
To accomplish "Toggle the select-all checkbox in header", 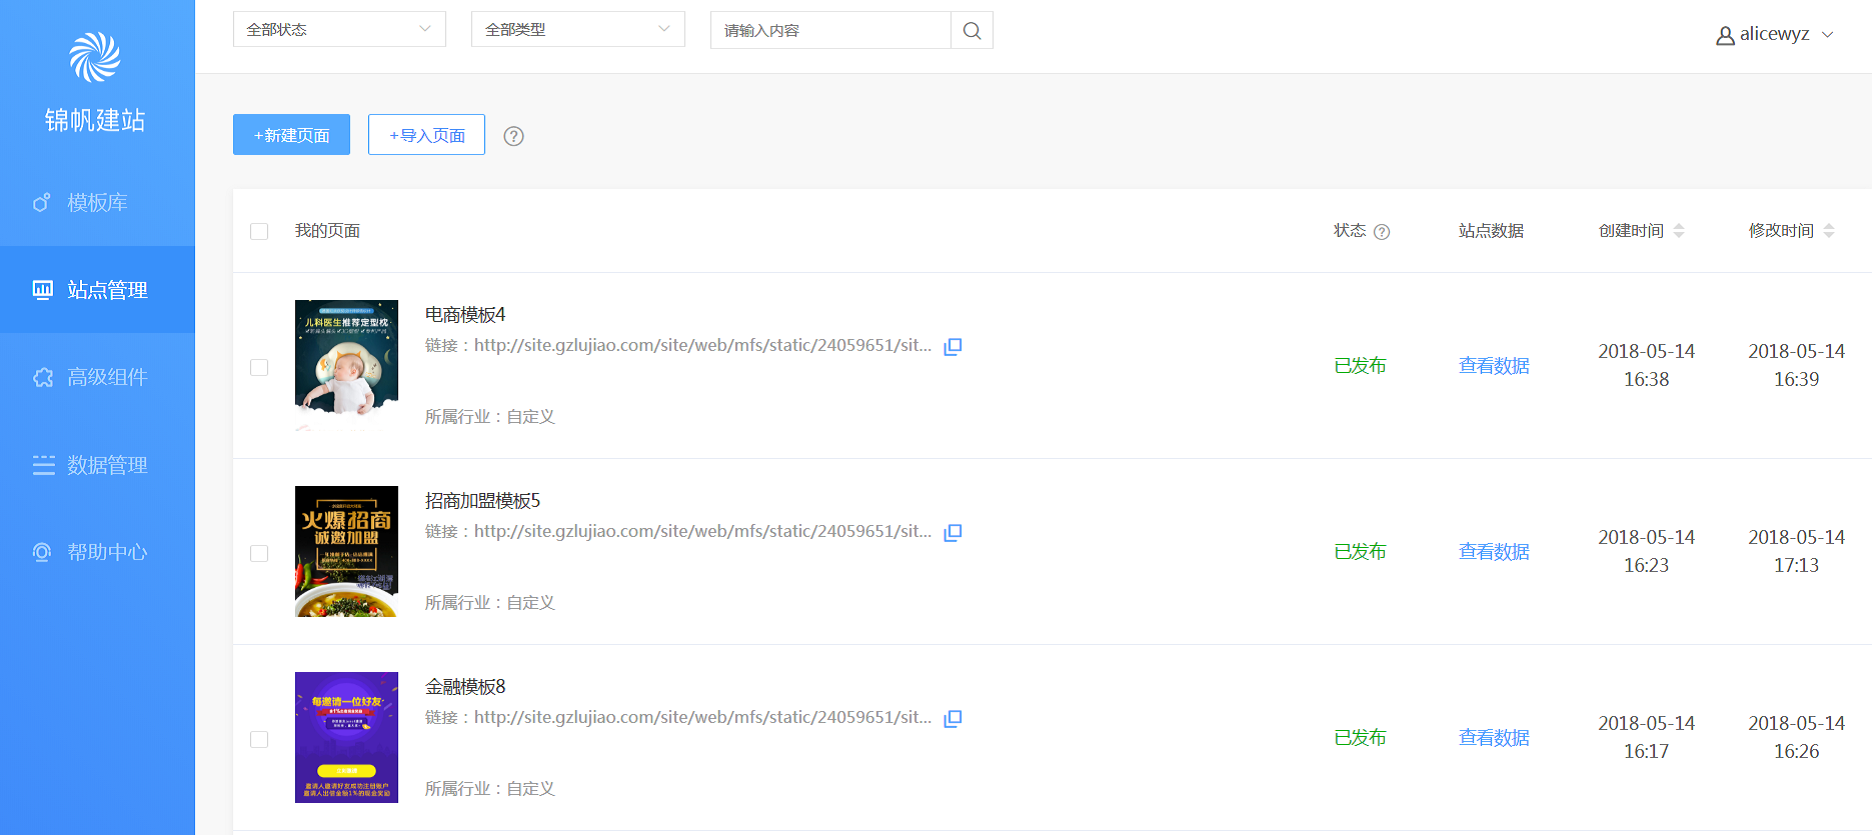I will (x=259, y=232).
